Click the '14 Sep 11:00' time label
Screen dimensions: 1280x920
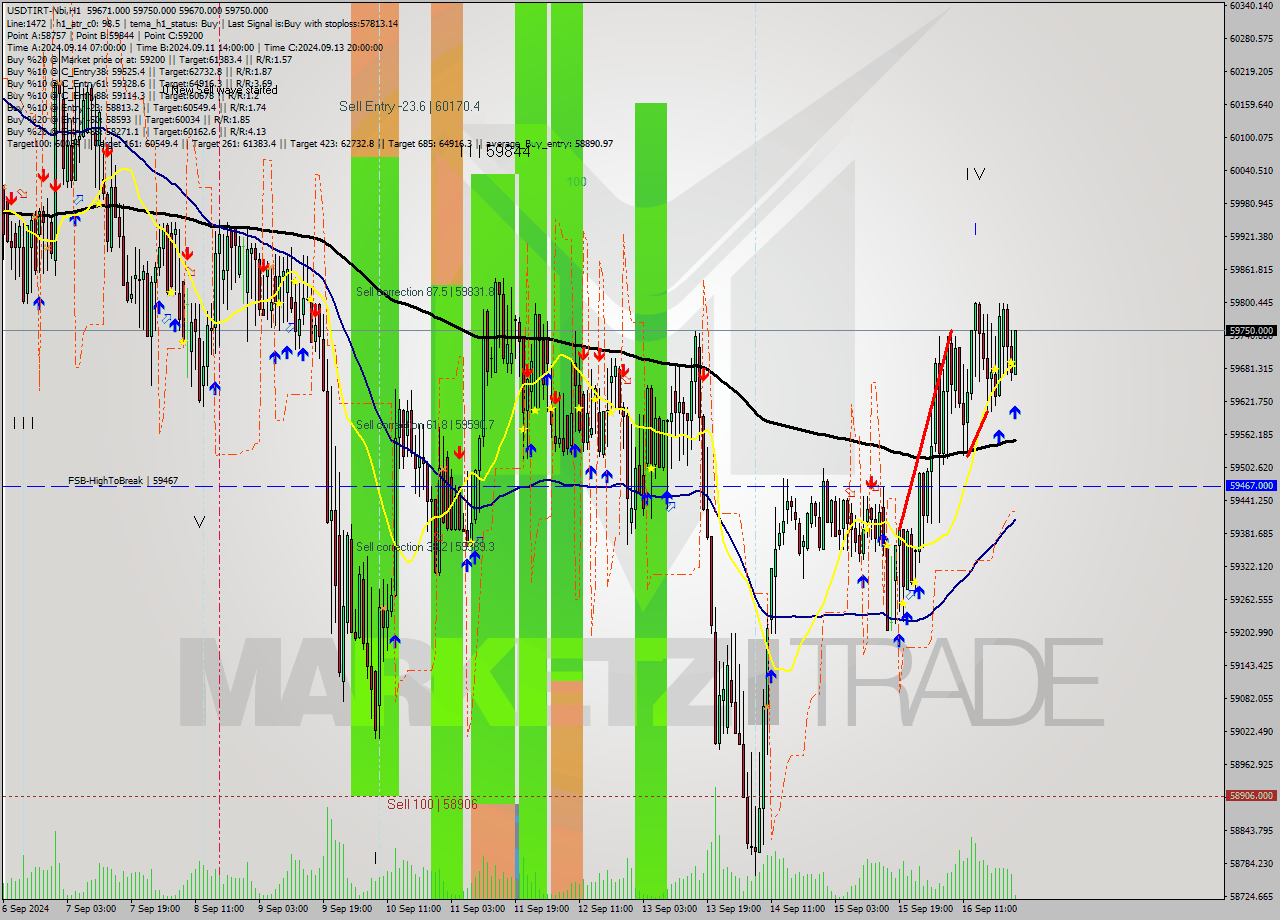(797, 909)
